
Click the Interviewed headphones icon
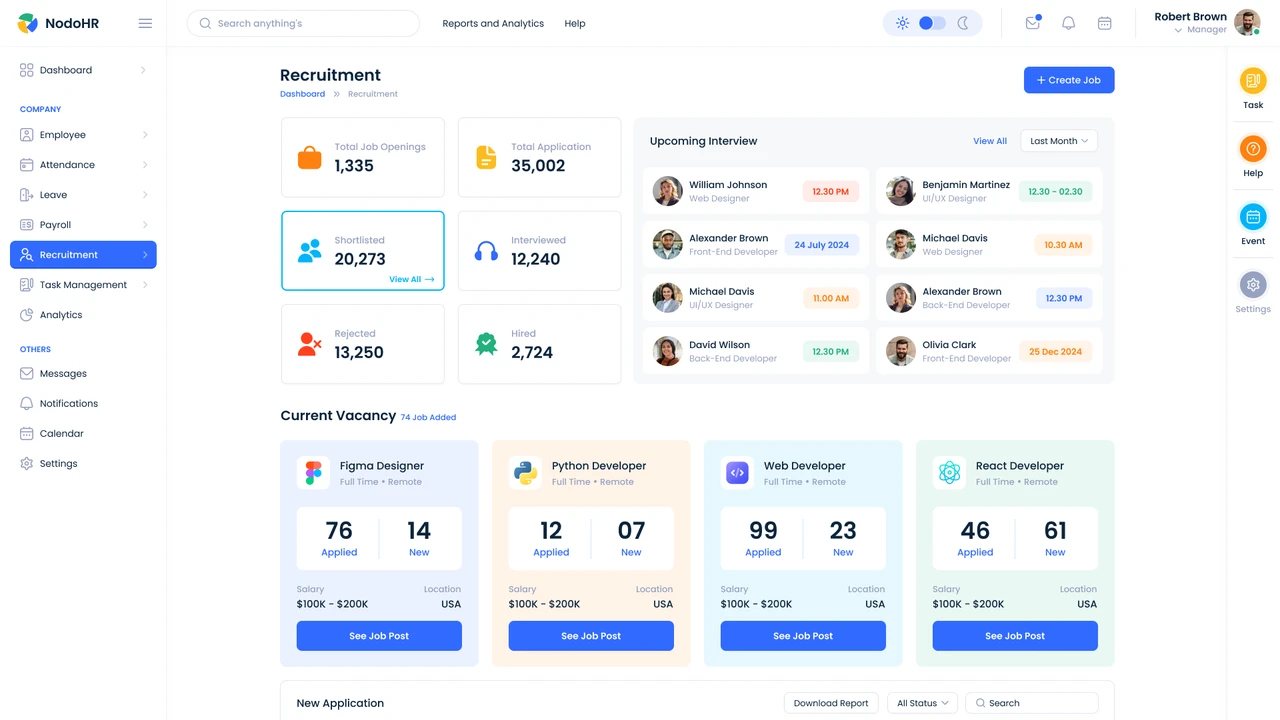click(486, 251)
